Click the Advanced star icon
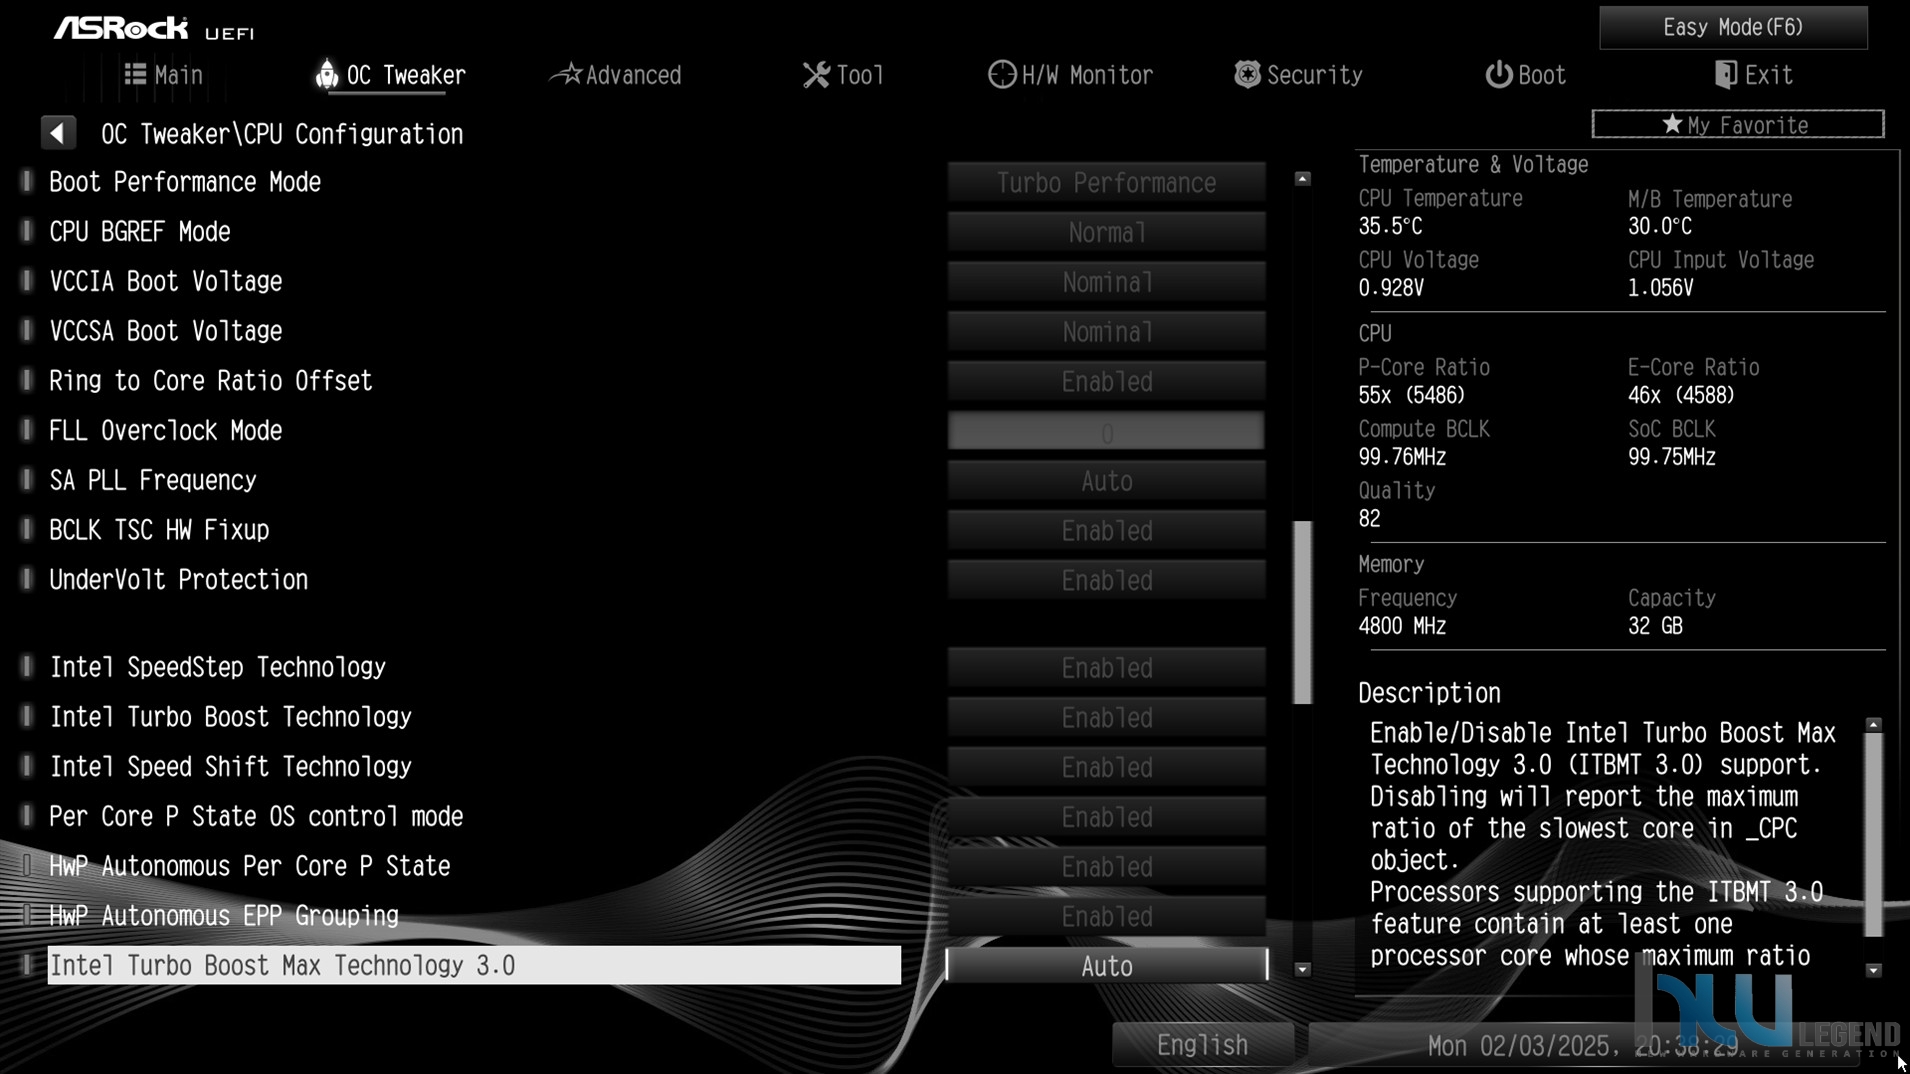The image size is (1910, 1074). pyautogui.click(x=567, y=74)
